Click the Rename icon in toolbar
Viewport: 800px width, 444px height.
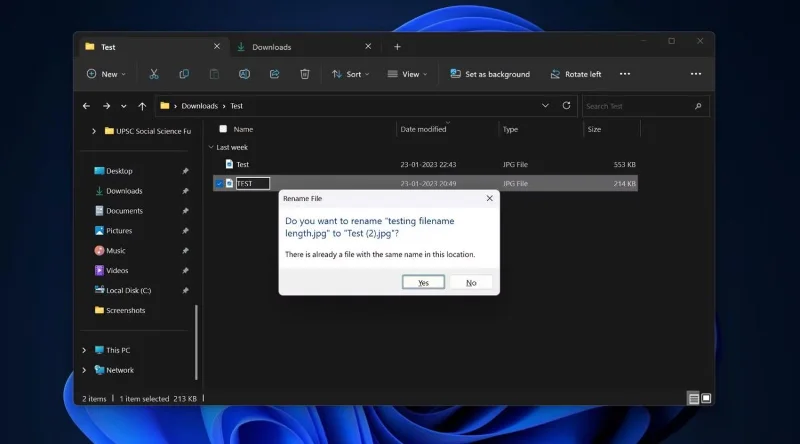(x=244, y=74)
